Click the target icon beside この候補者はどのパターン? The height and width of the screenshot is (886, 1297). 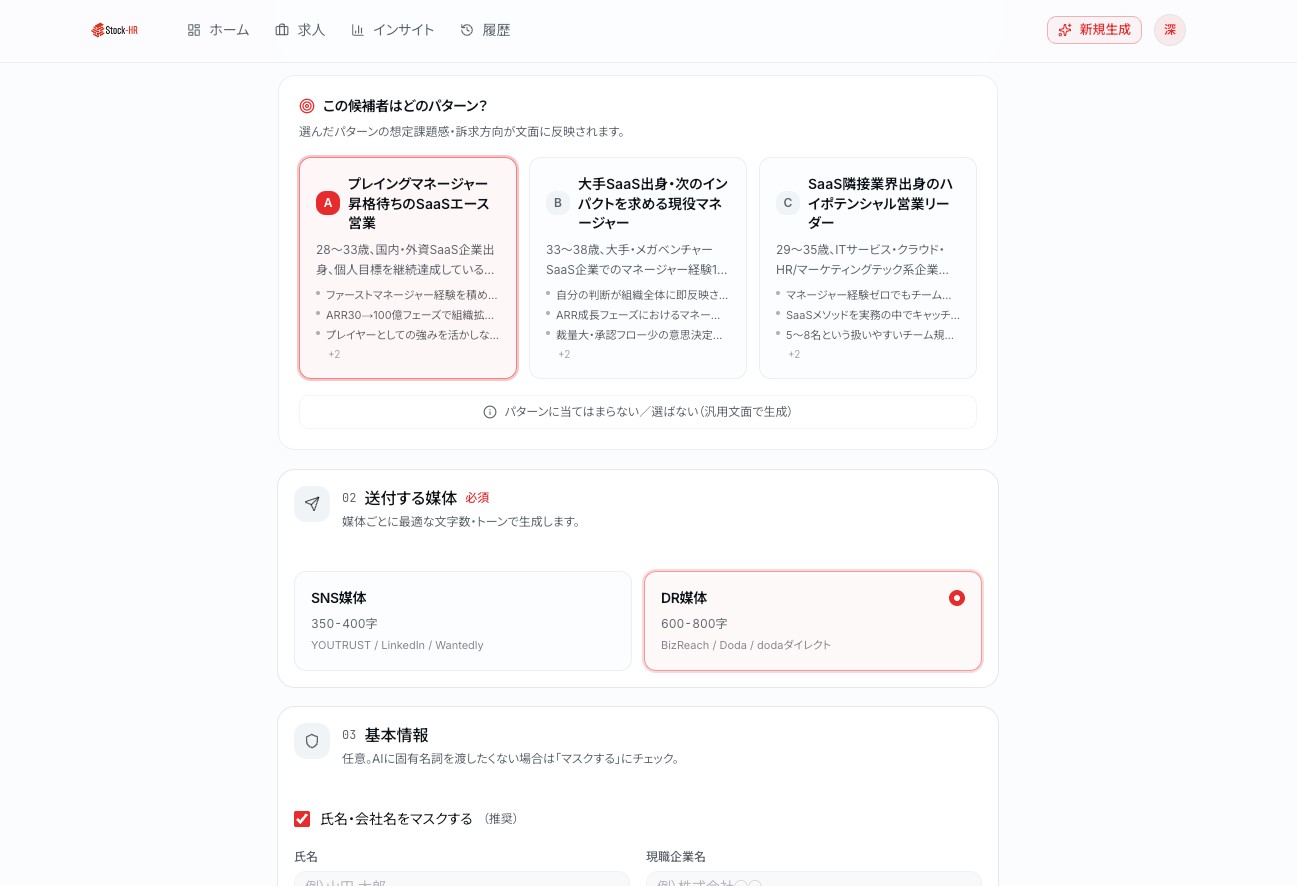307,106
